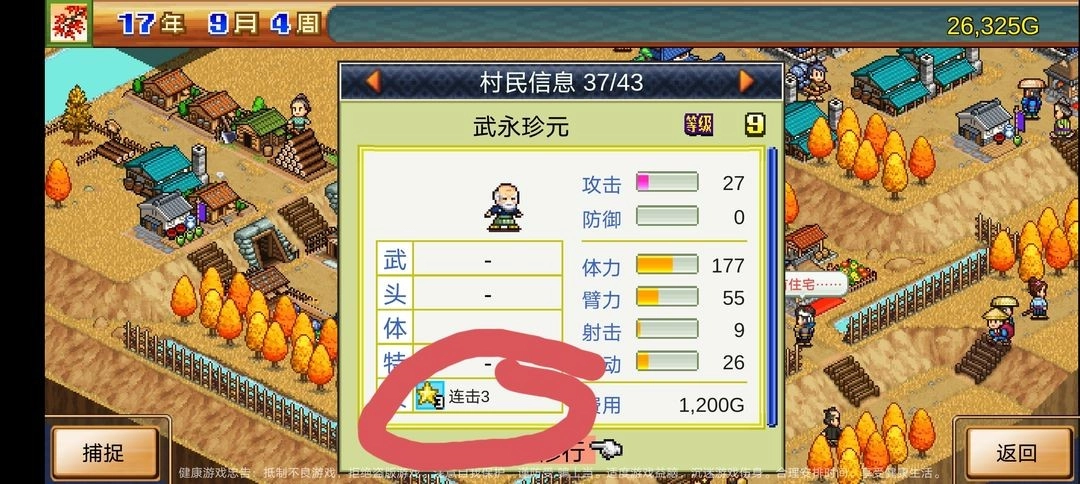This screenshot has width=1080, height=484.
Task: Tap the purple 等级 level badge
Action: [x=698, y=125]
